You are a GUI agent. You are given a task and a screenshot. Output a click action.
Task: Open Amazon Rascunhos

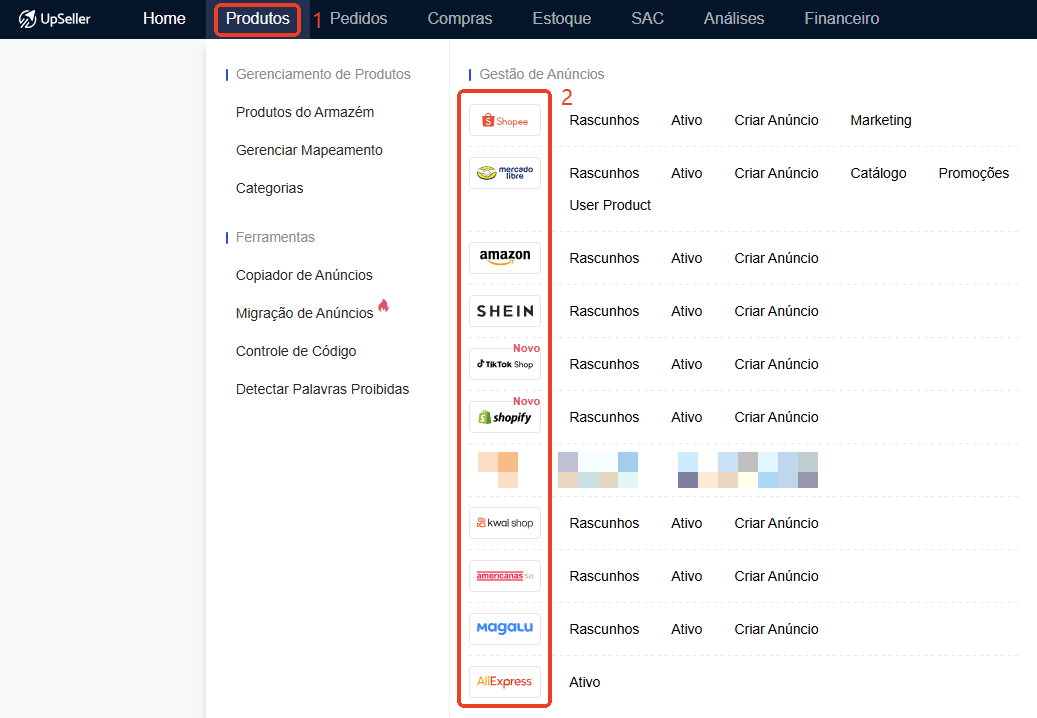pos(604,258)
